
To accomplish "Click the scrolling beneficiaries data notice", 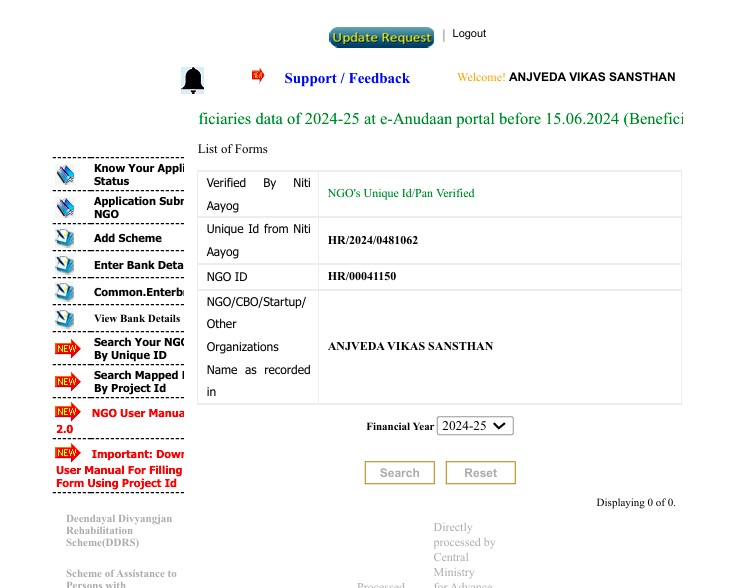I will coord(440,119).
